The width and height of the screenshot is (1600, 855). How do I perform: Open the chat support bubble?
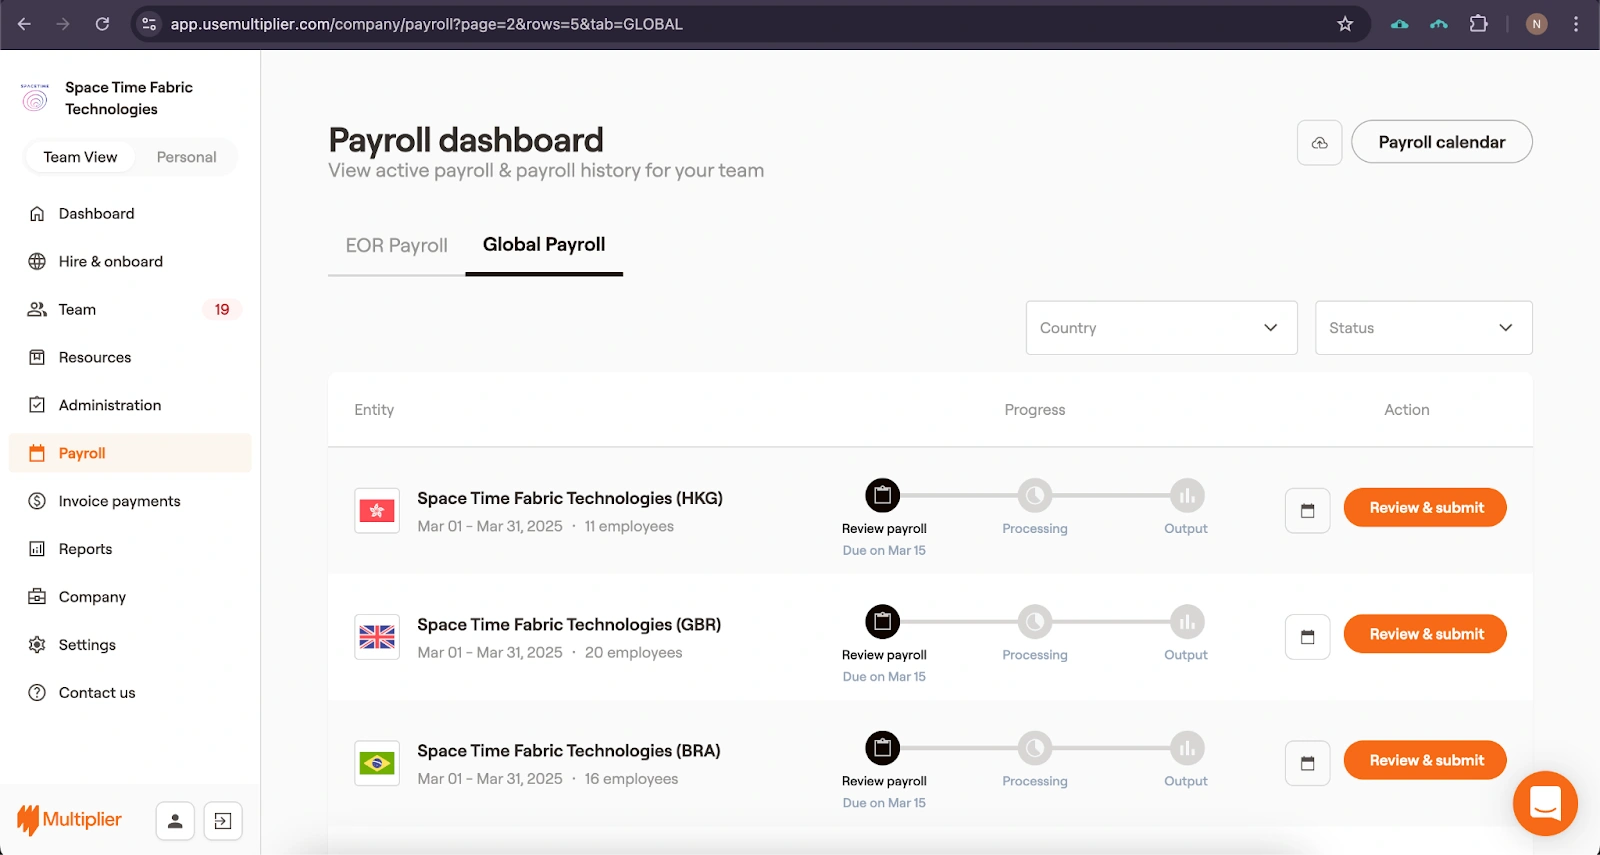(1545, 803)
